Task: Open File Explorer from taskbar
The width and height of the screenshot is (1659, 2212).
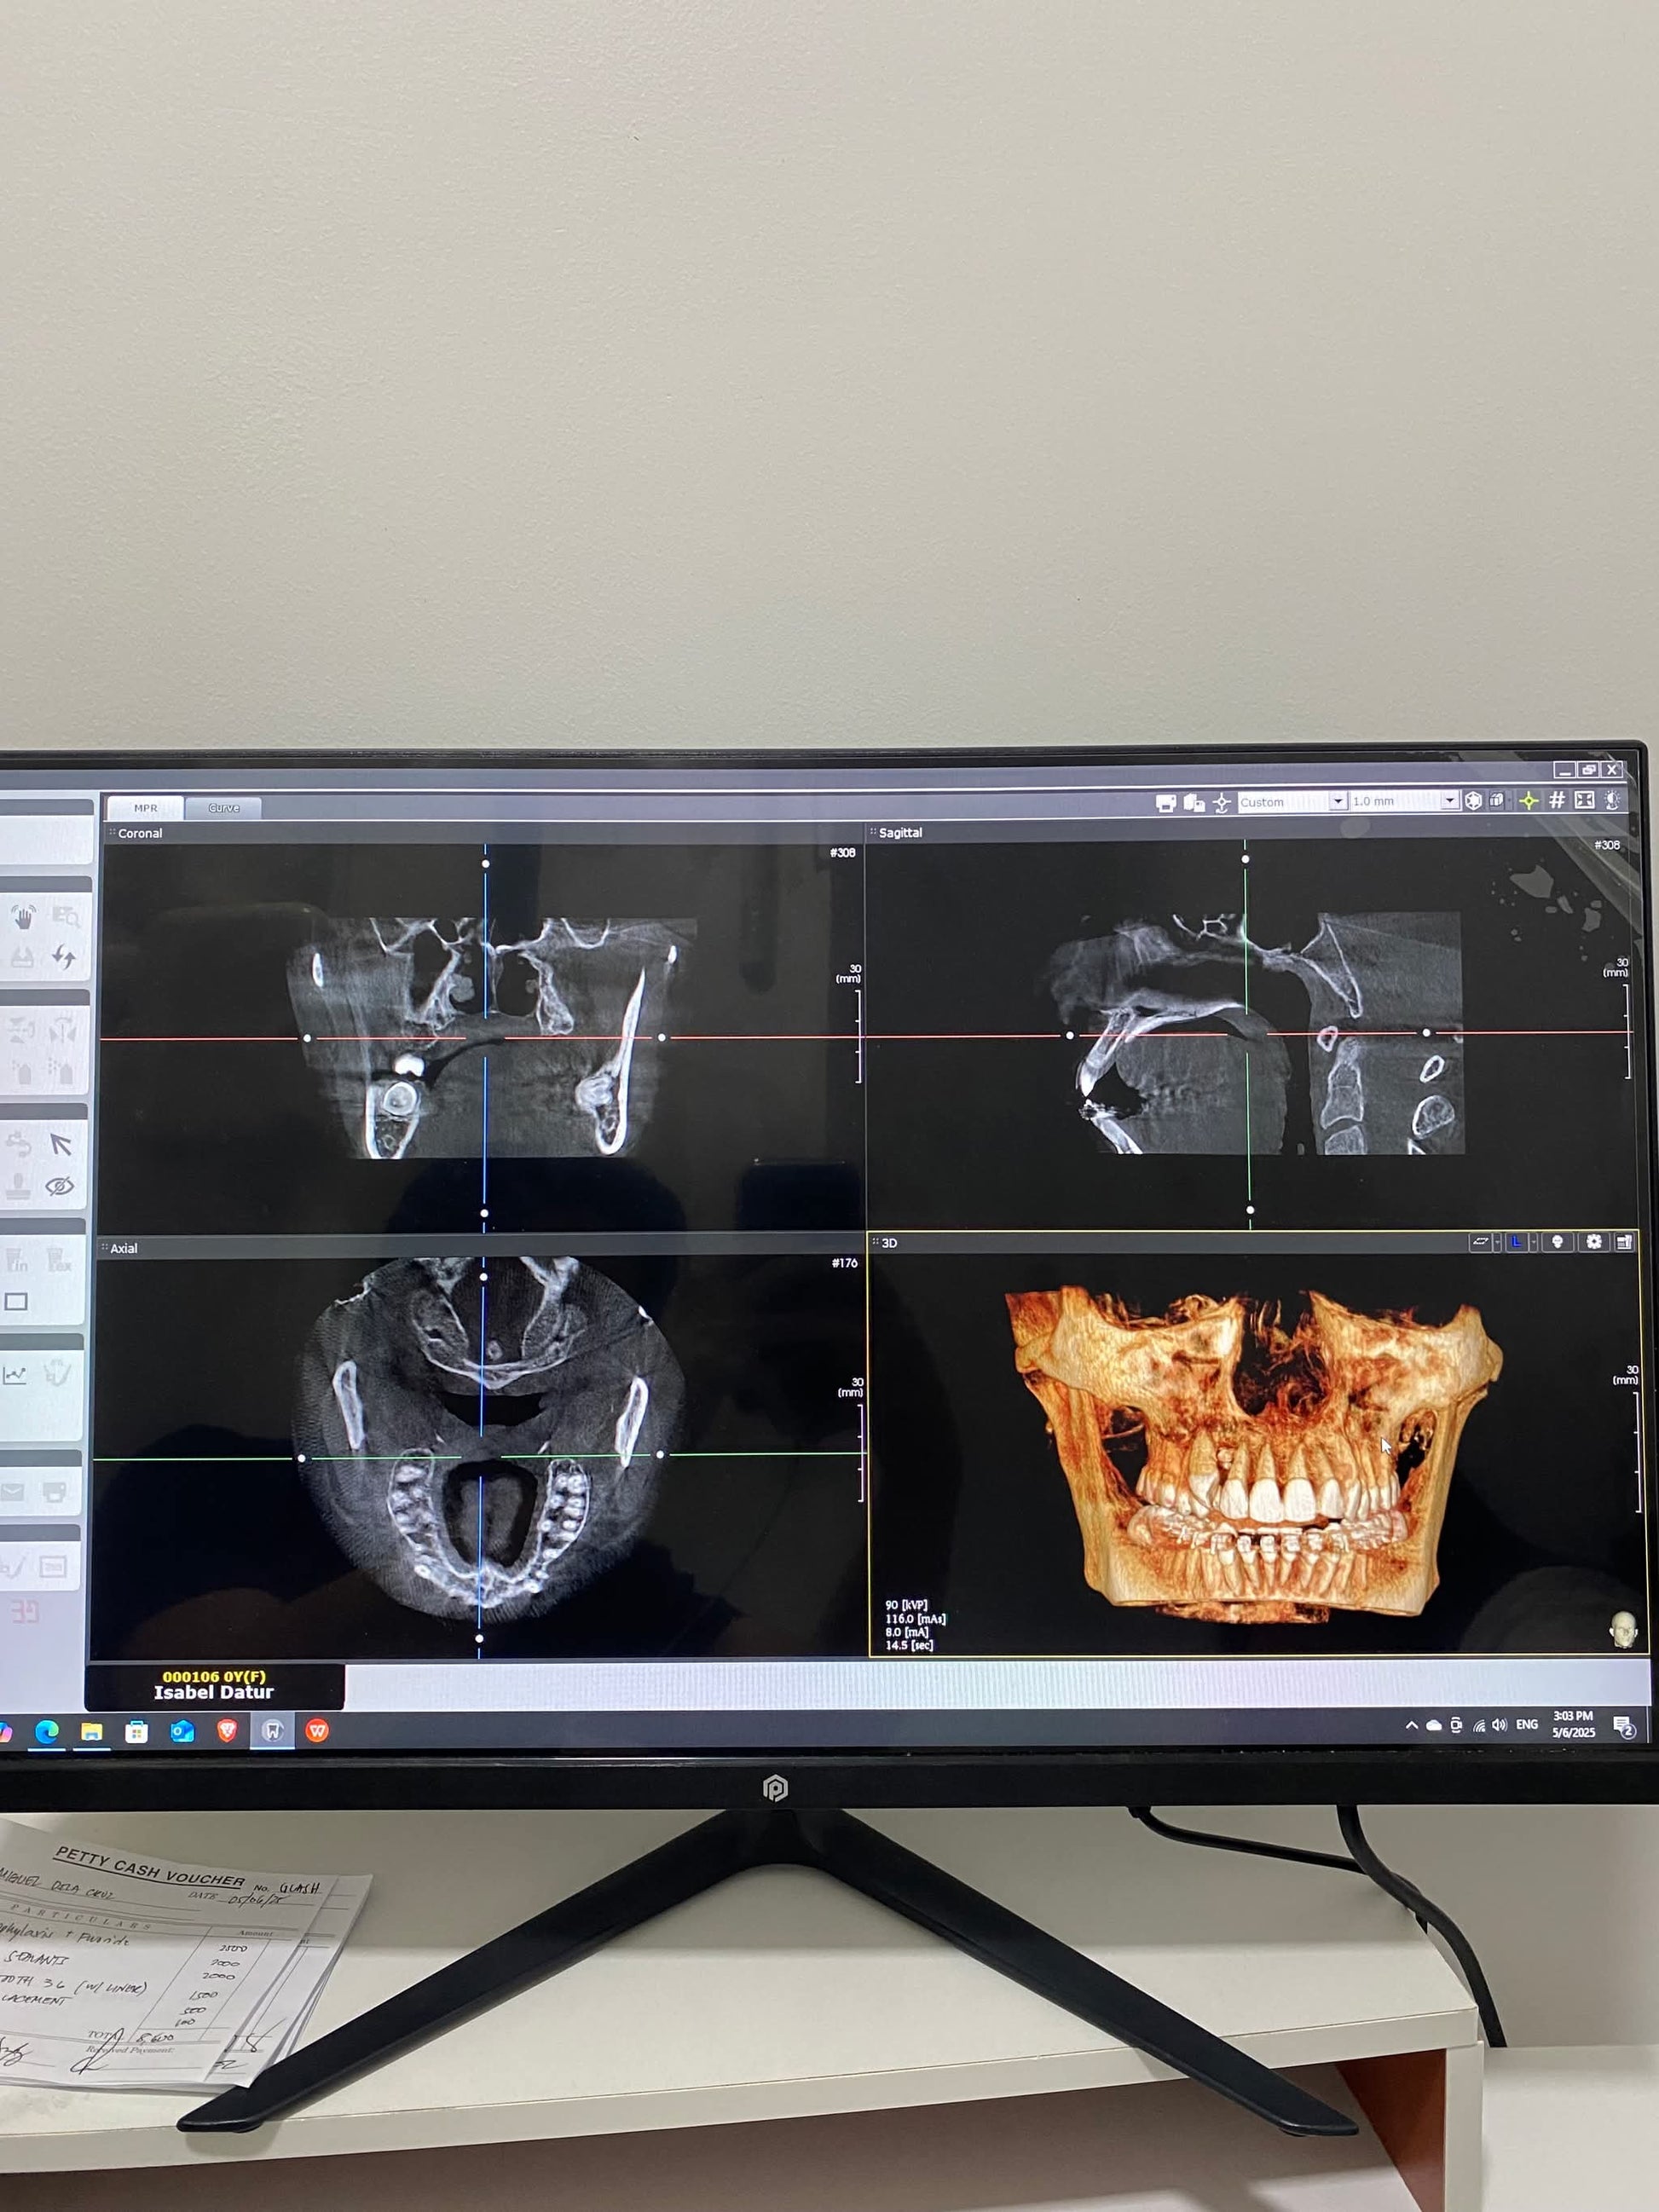Action: click(x=92, y=1732)
